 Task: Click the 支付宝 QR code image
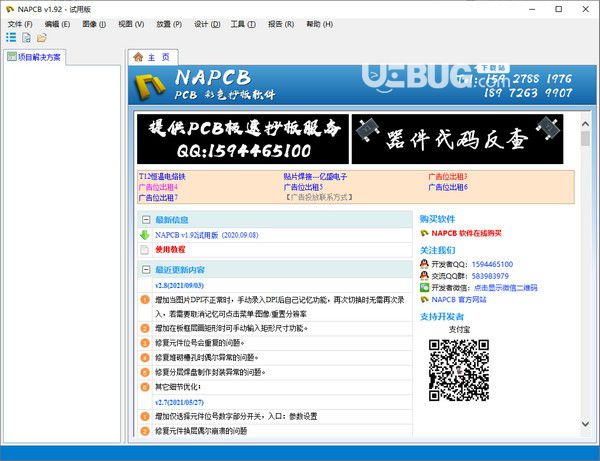coord(458,370)
